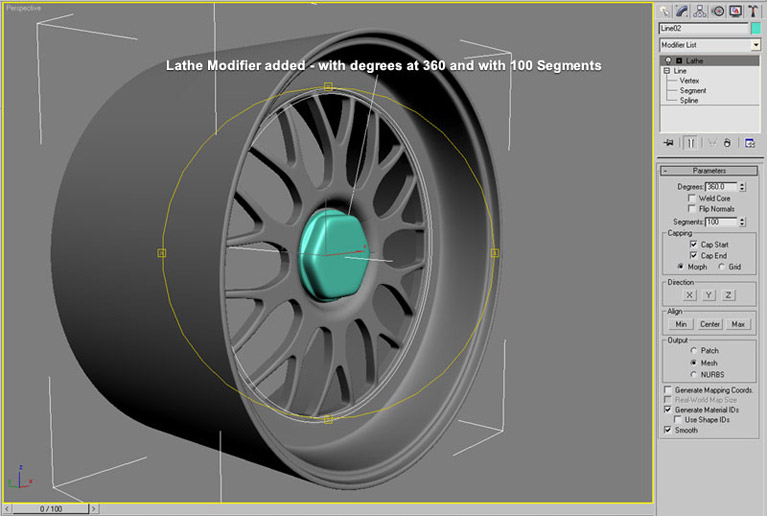Click the Y direction button

point(709,295)
